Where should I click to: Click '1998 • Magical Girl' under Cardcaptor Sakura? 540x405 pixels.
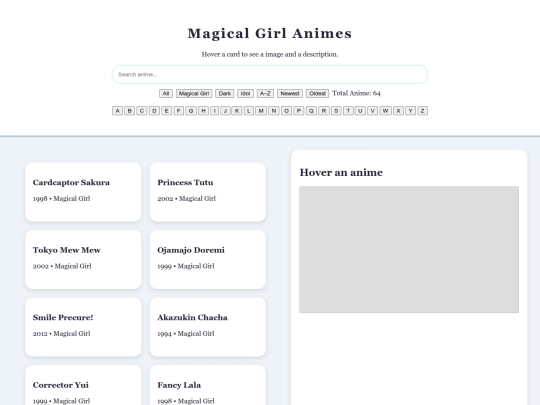[x=62, y=198]
